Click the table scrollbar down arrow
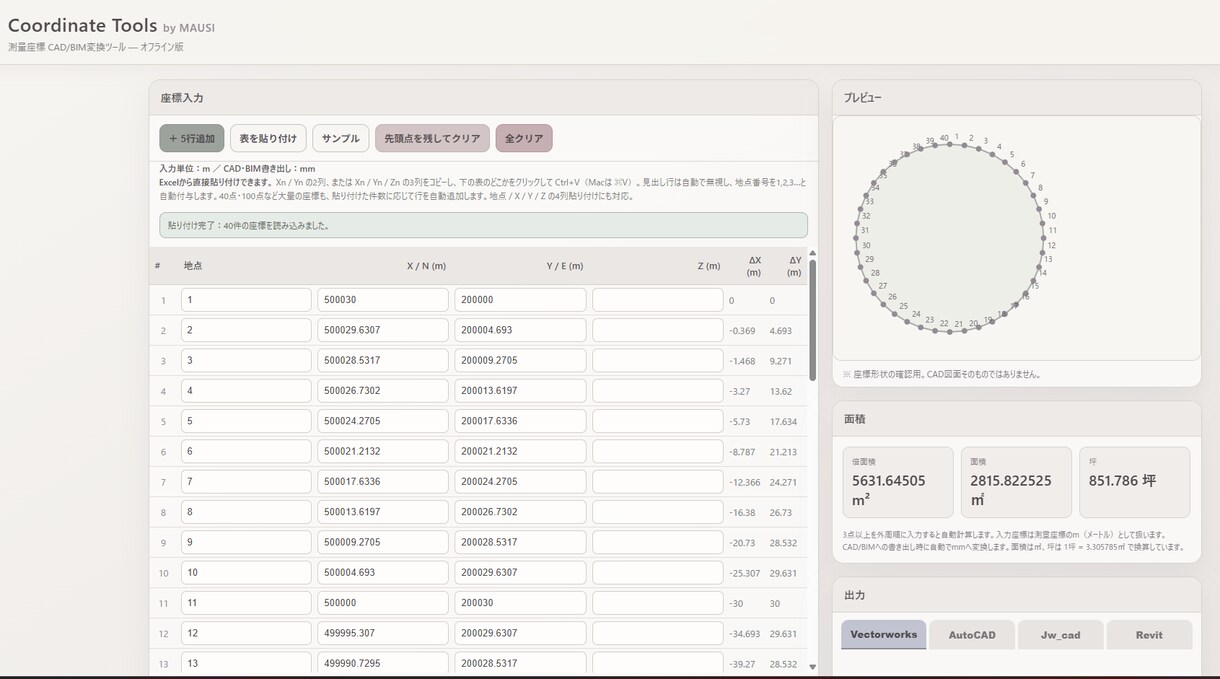The width and height of the screenshot is (1220, 679). (812, 667)
